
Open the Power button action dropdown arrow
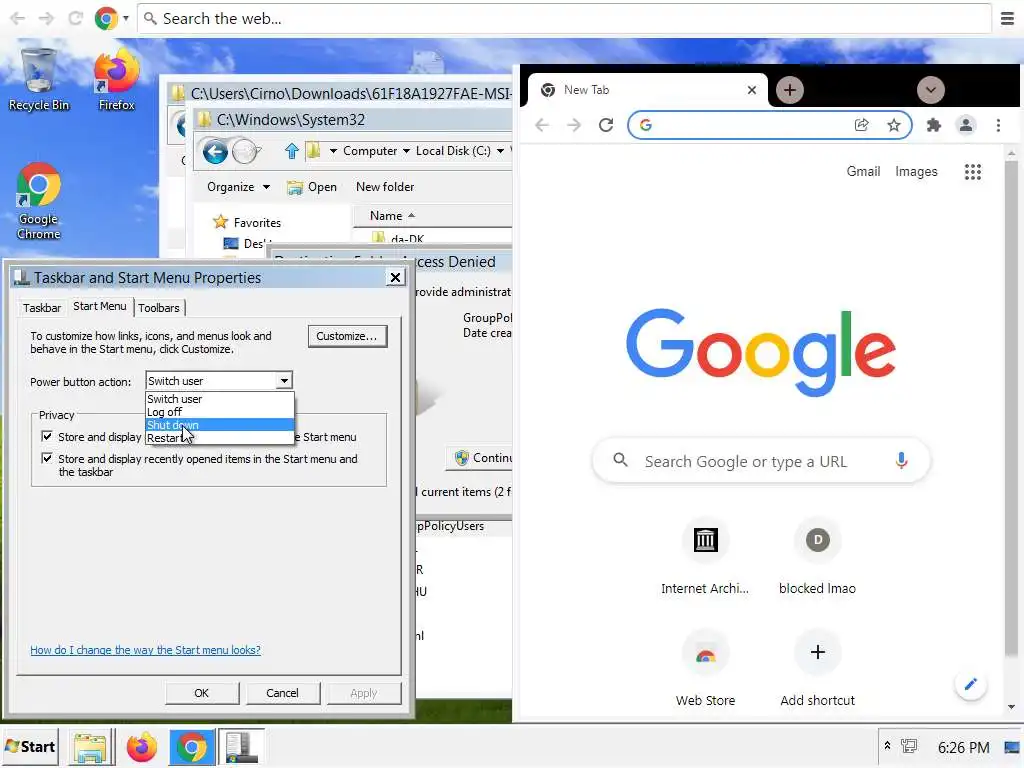(x=284, y=381)
